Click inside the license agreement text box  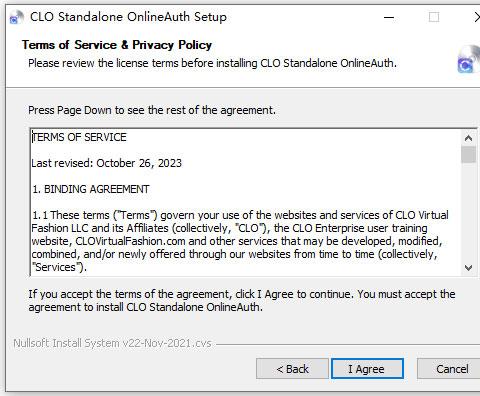pyautogui.click(x=246, y=202)
